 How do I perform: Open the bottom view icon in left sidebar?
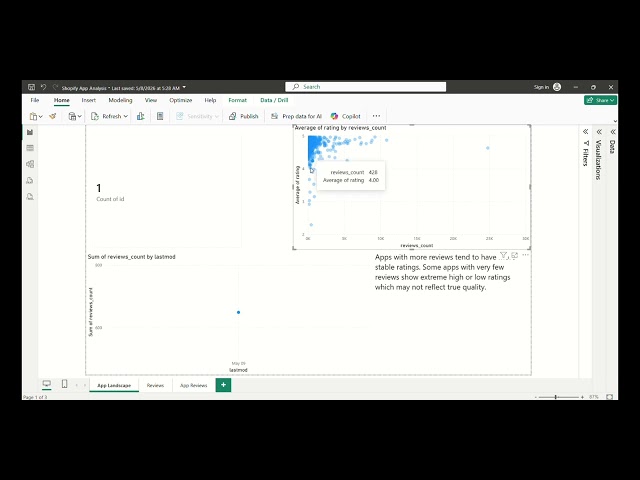pyautogui.click(x=30, y=197)
